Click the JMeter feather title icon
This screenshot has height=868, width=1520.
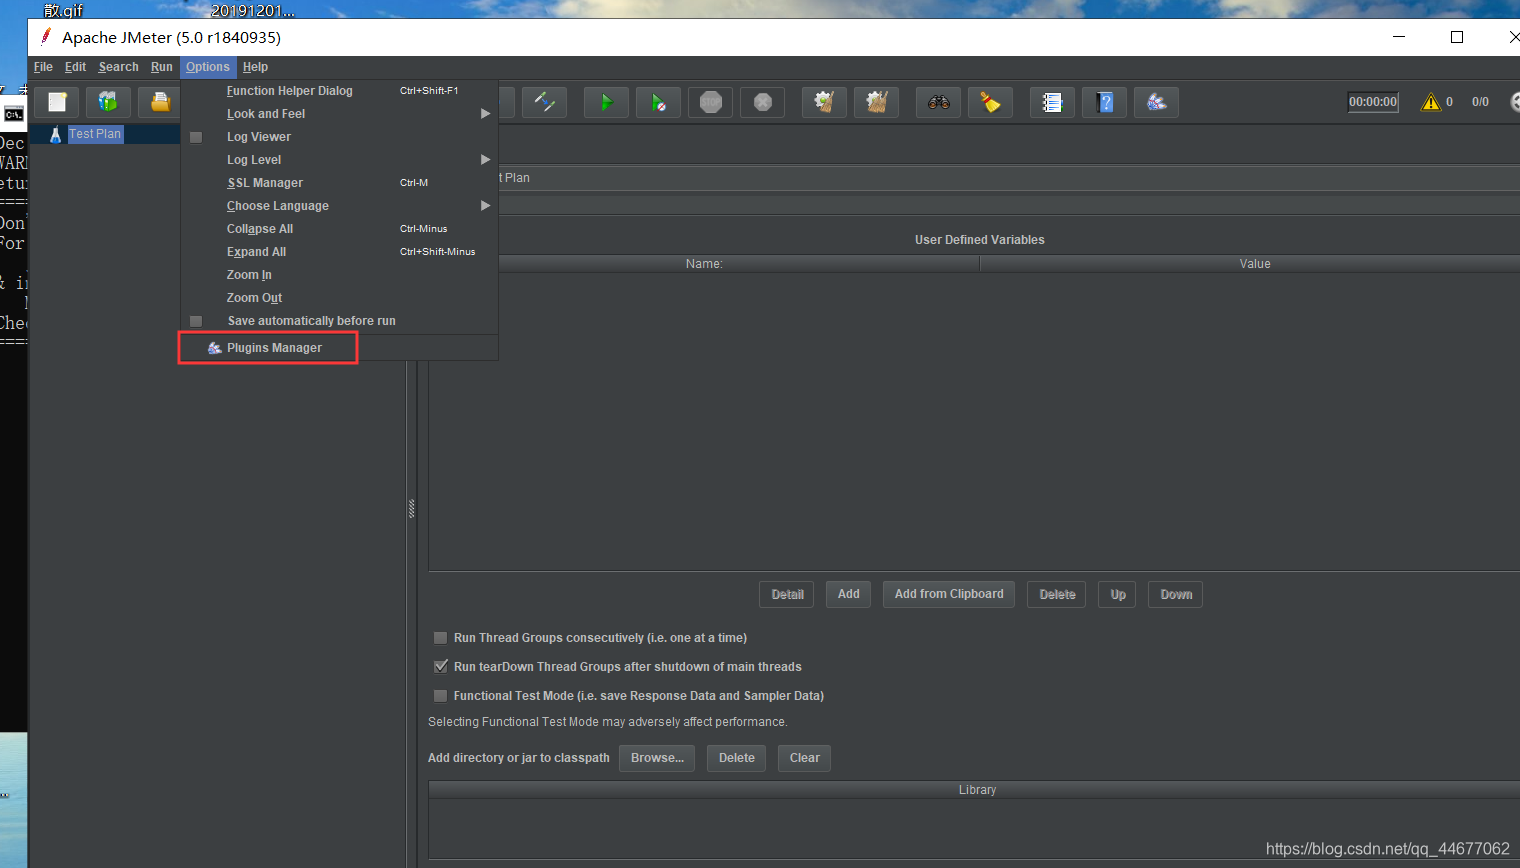(46, 37)
